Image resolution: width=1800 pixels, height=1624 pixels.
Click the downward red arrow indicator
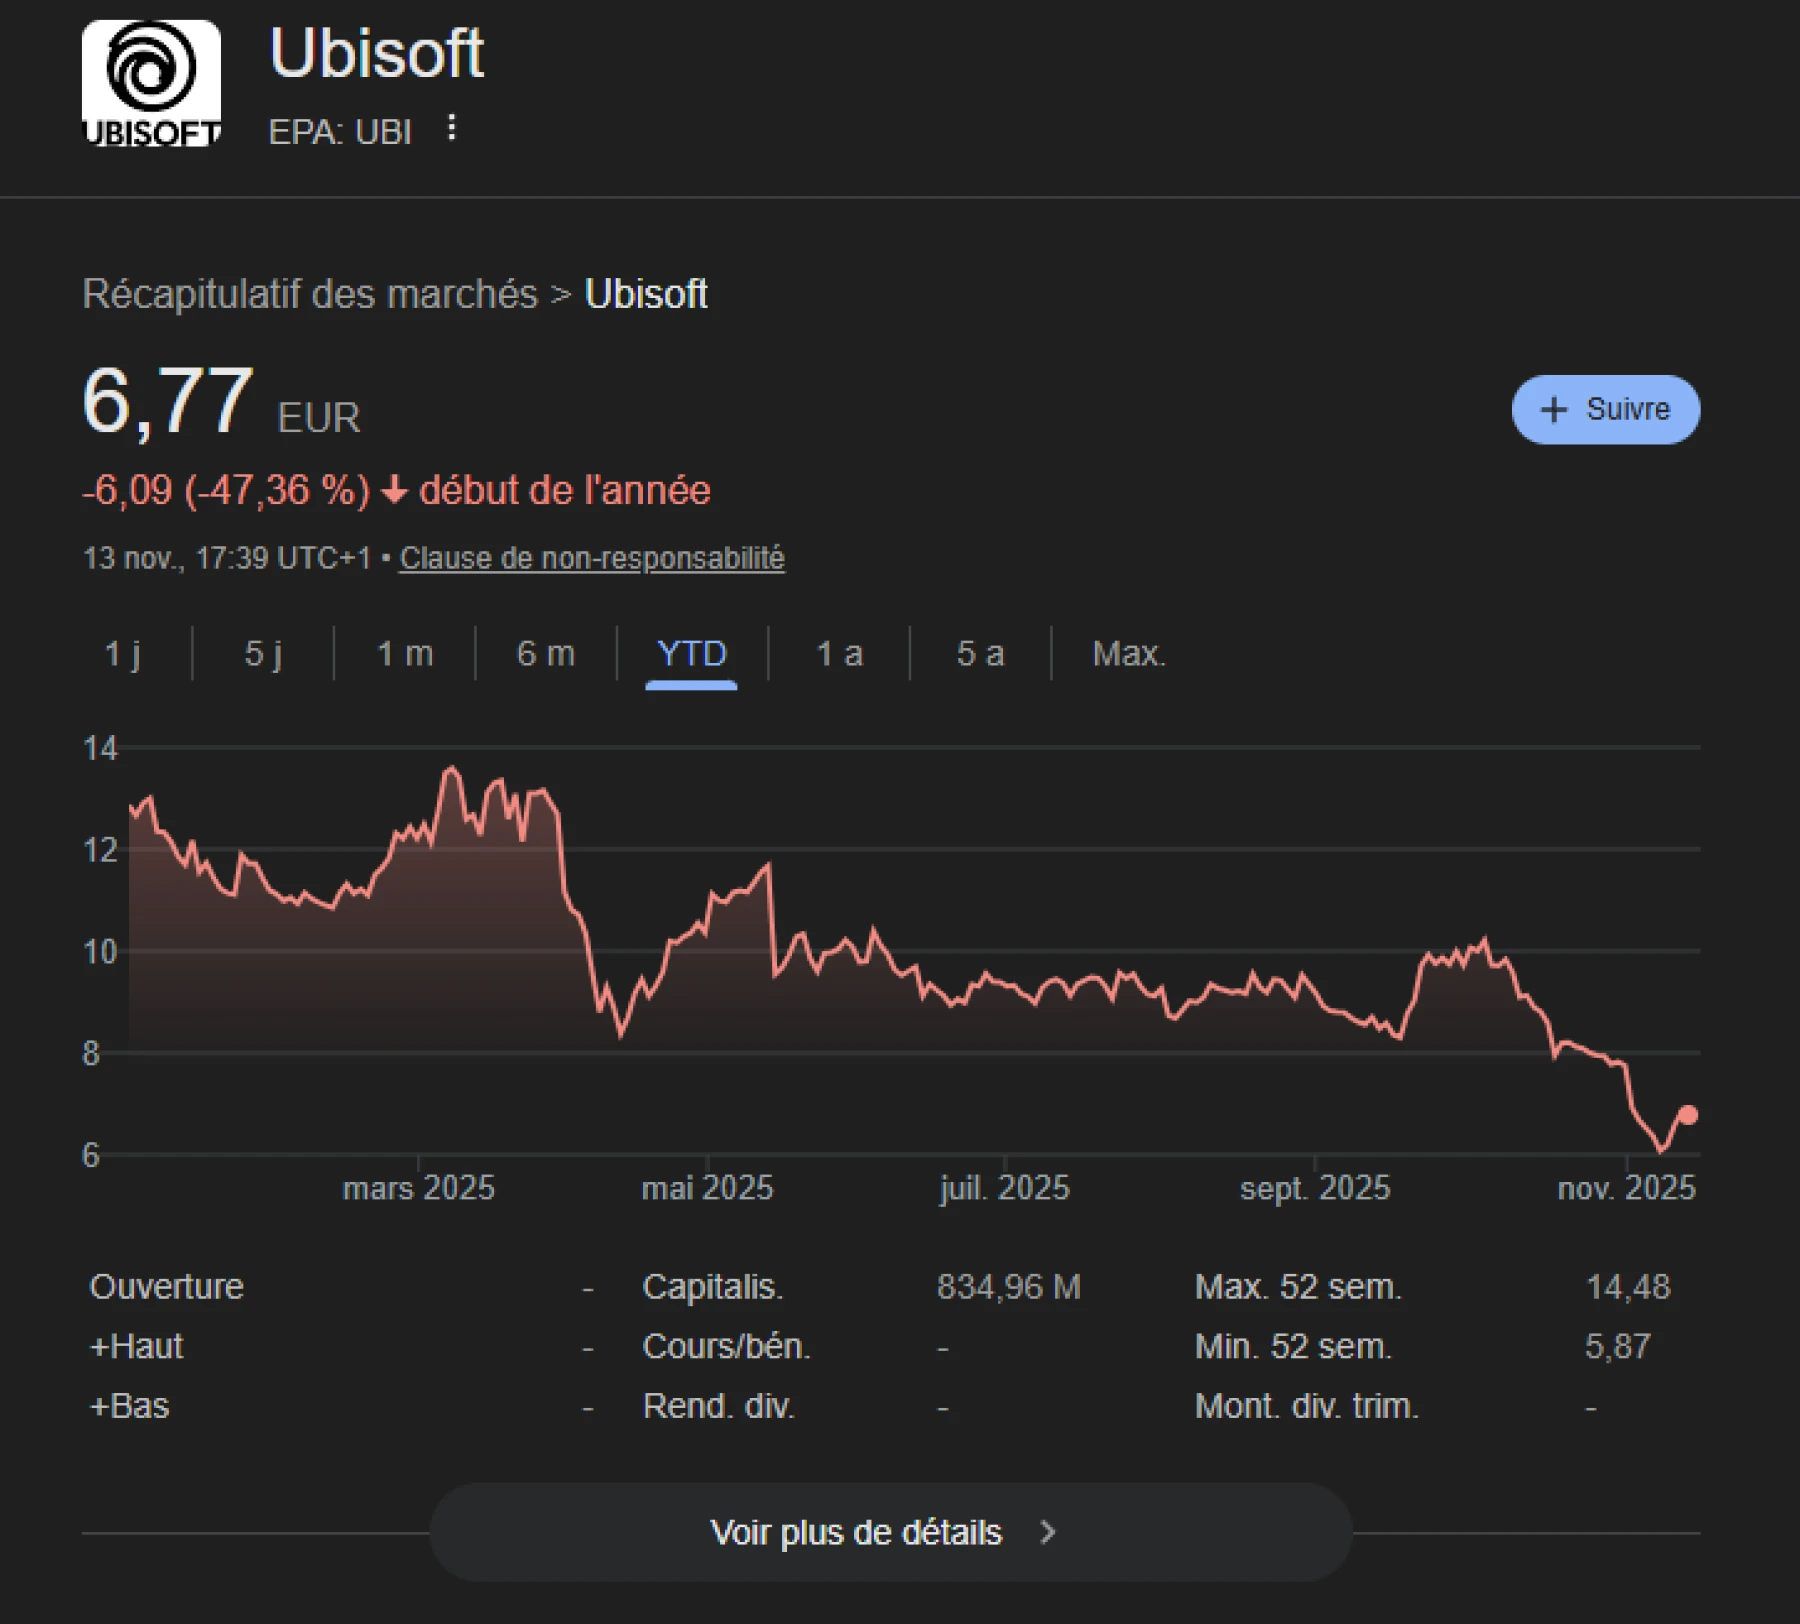(394, 491)
